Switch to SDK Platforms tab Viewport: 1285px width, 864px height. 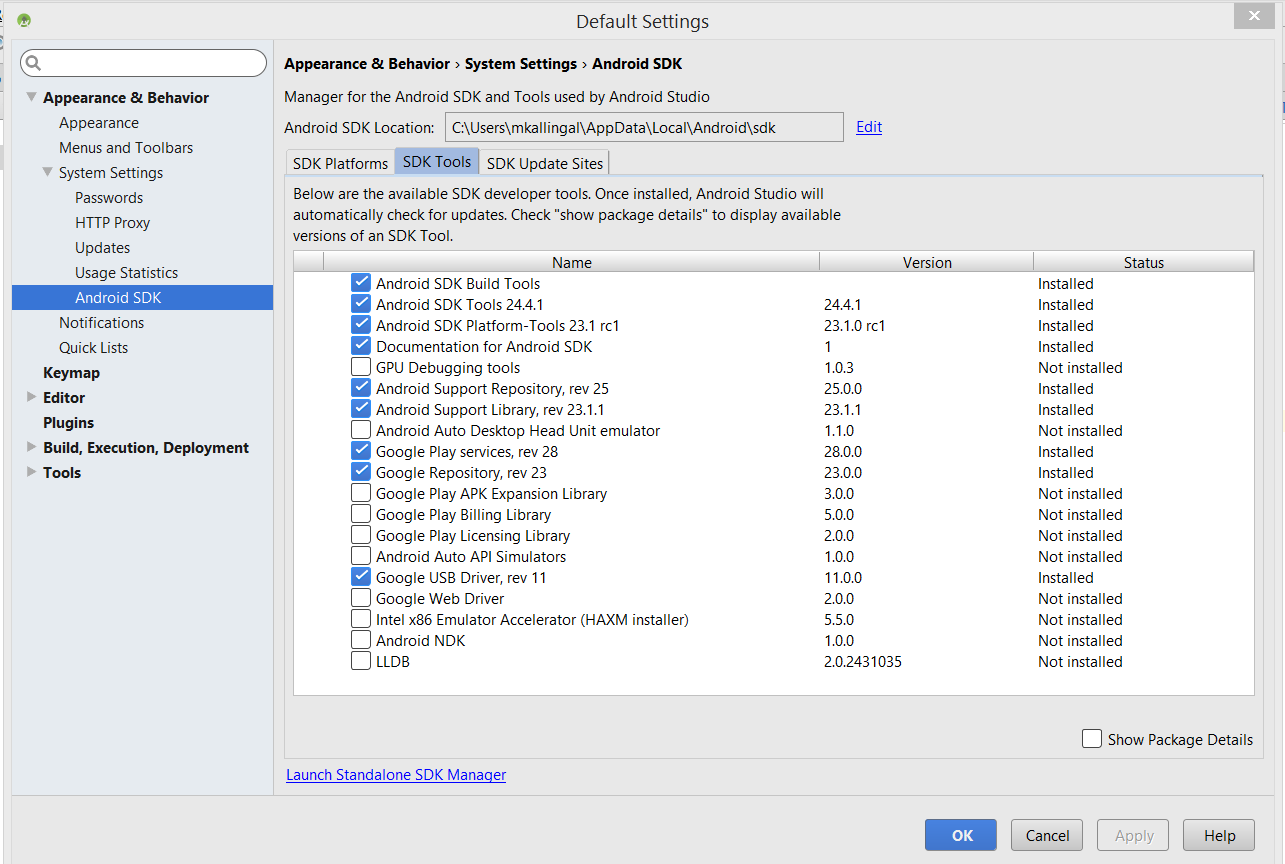(340, 163)
